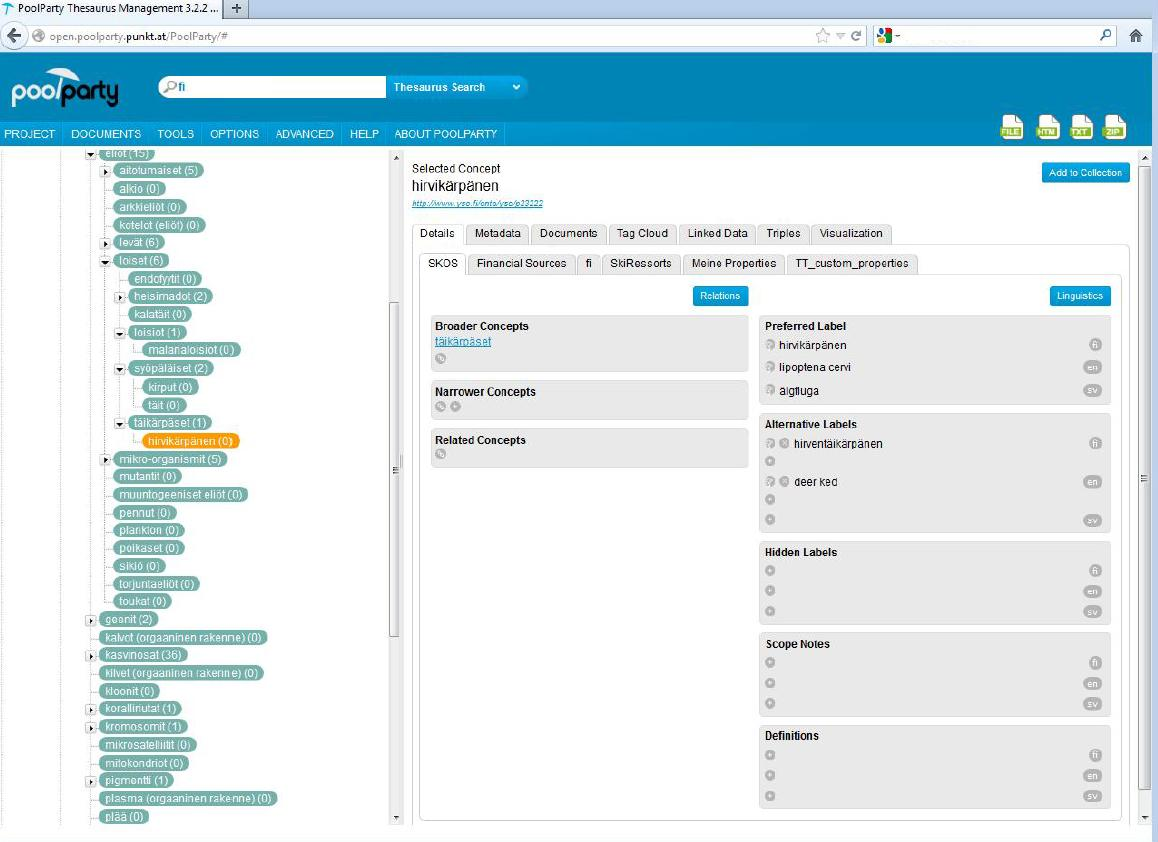Click the TXT export icon
Image resolution: width=1158 pixels, height=842 pixels.
[1081, 127]
